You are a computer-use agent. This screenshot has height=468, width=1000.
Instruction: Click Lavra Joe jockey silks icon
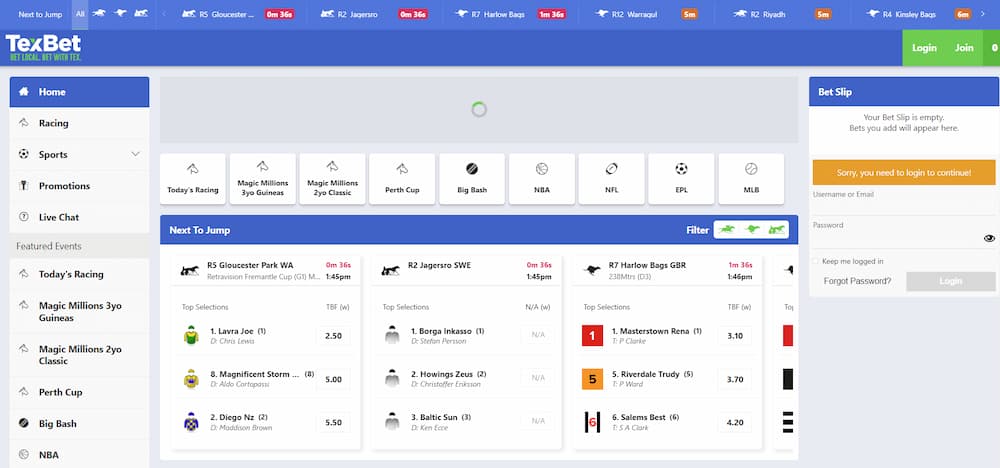pos(191,335)
